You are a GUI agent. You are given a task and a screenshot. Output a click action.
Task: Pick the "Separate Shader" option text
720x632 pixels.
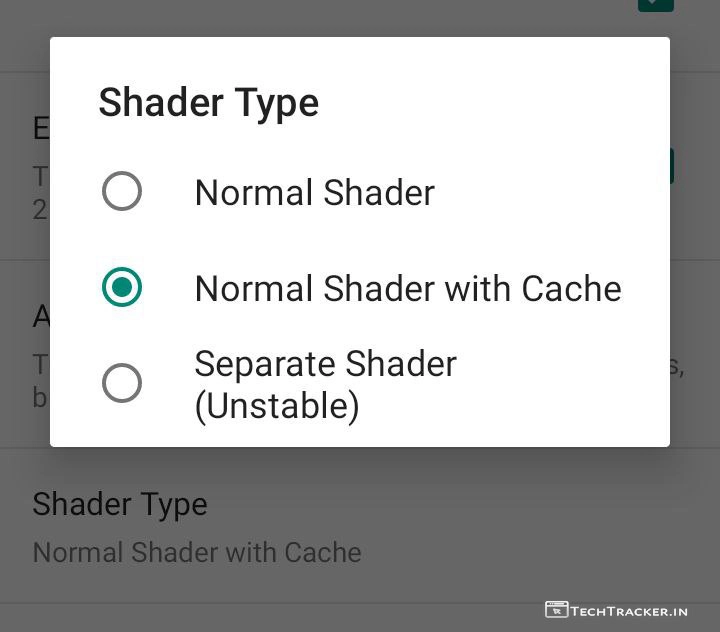tap(325, 364)
